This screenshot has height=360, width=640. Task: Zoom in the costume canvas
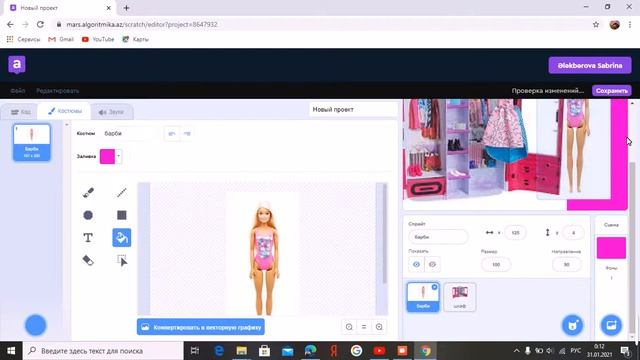pyautogui.click(x=379, y=327)
